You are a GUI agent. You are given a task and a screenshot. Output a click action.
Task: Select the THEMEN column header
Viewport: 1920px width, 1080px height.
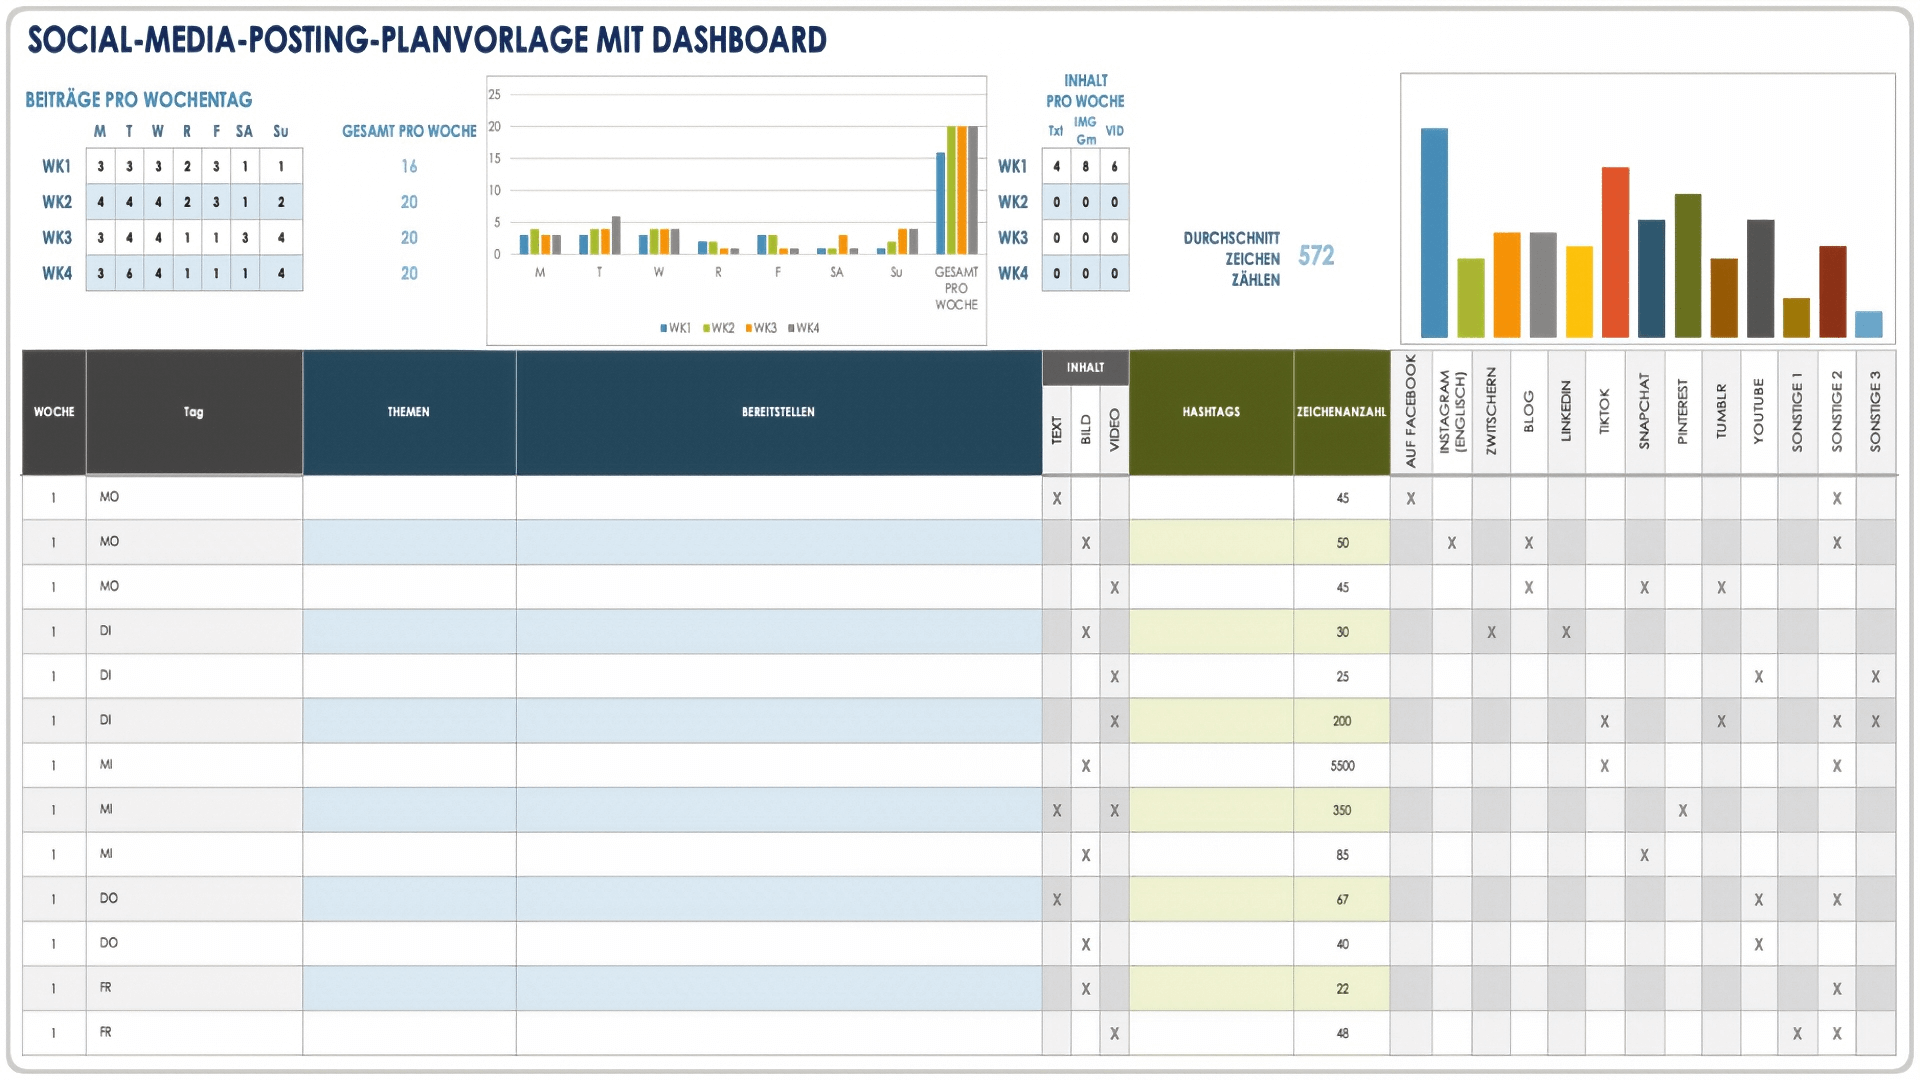tap(409, 412)
